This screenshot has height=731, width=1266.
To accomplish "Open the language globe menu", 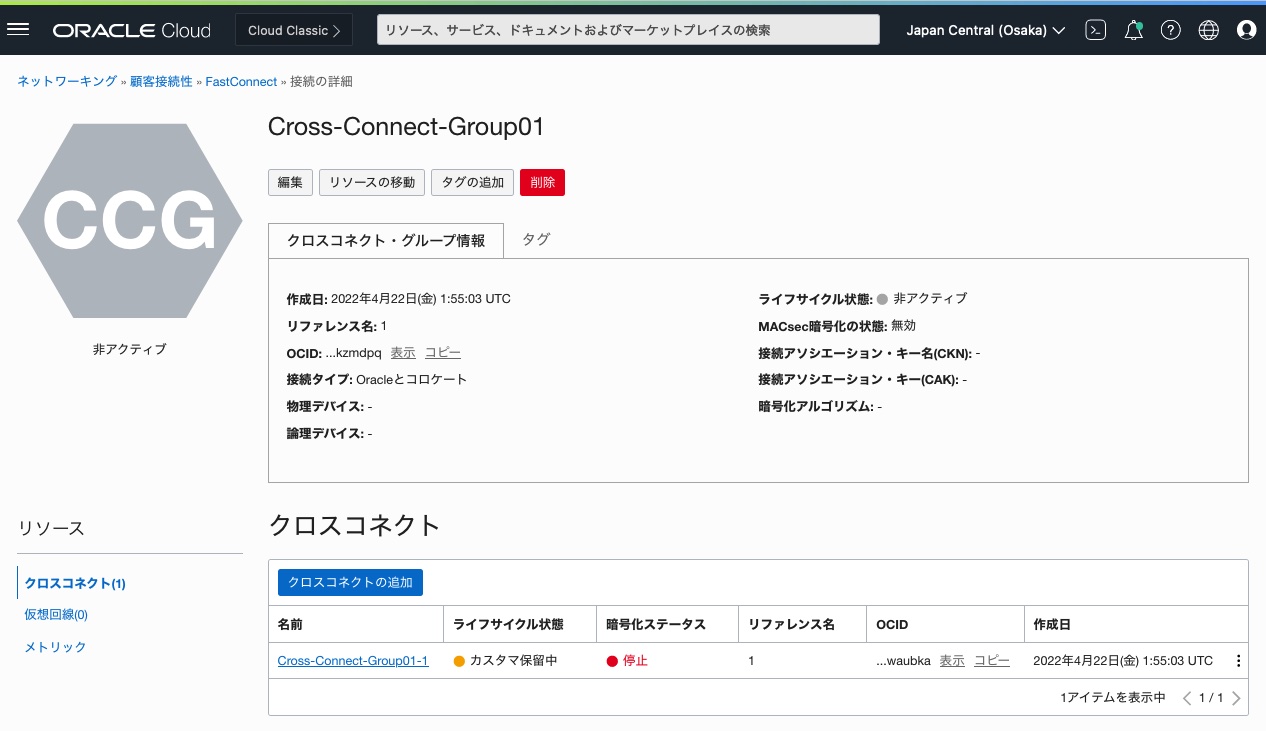I will click(x=1208, y=29).
